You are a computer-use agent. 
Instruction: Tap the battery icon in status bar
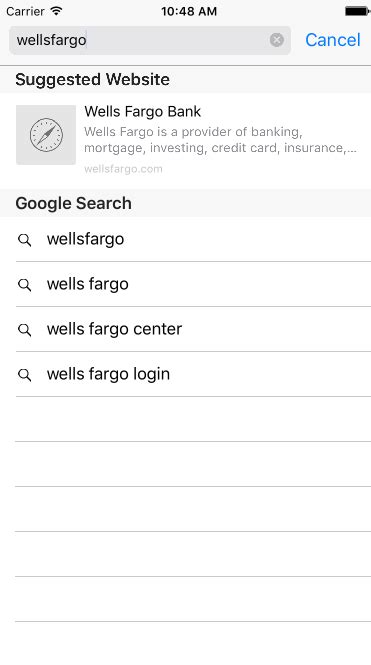point(357,11)
